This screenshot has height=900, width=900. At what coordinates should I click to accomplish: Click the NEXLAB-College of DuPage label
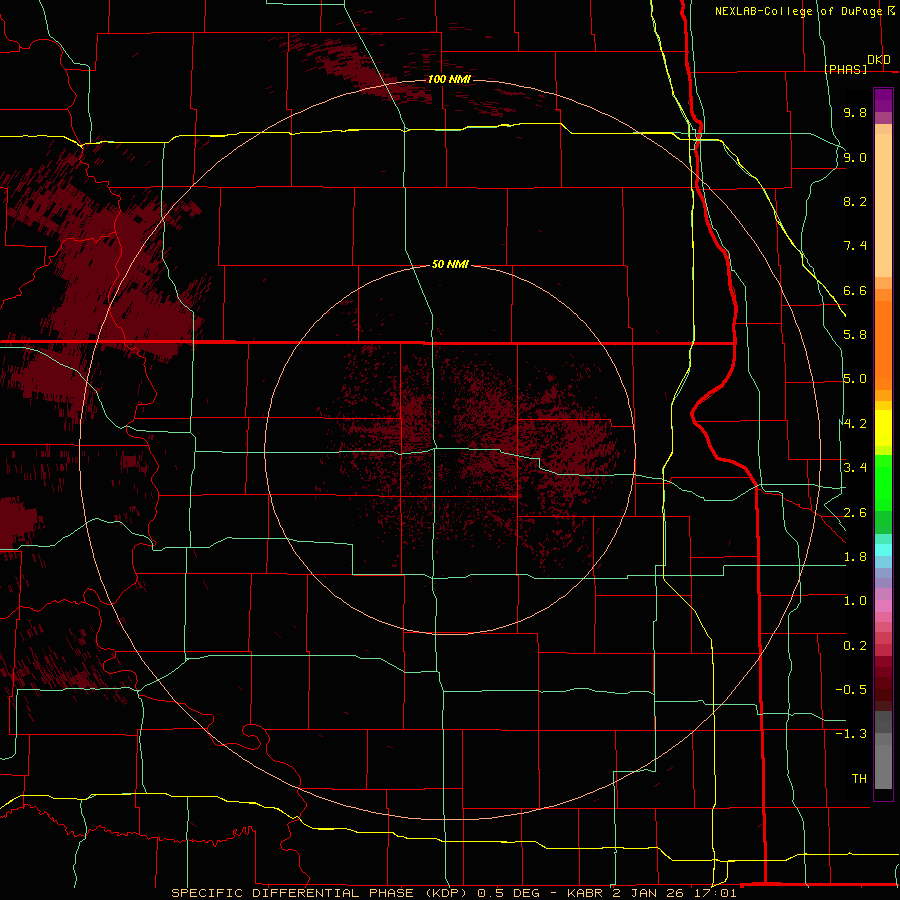[798, 11]
